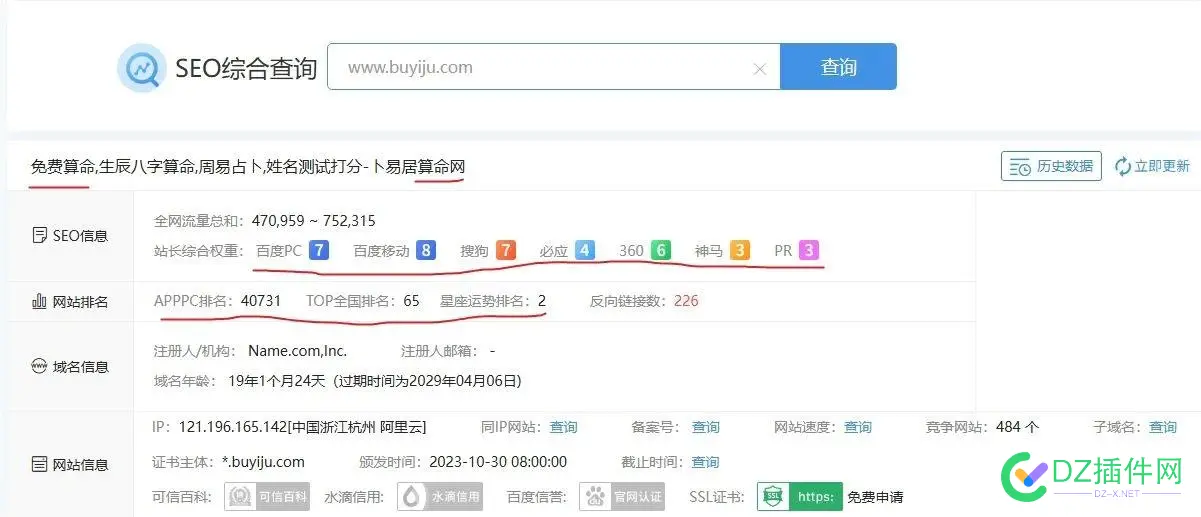Click the PR weight badge 3

[x=808, y=250]
